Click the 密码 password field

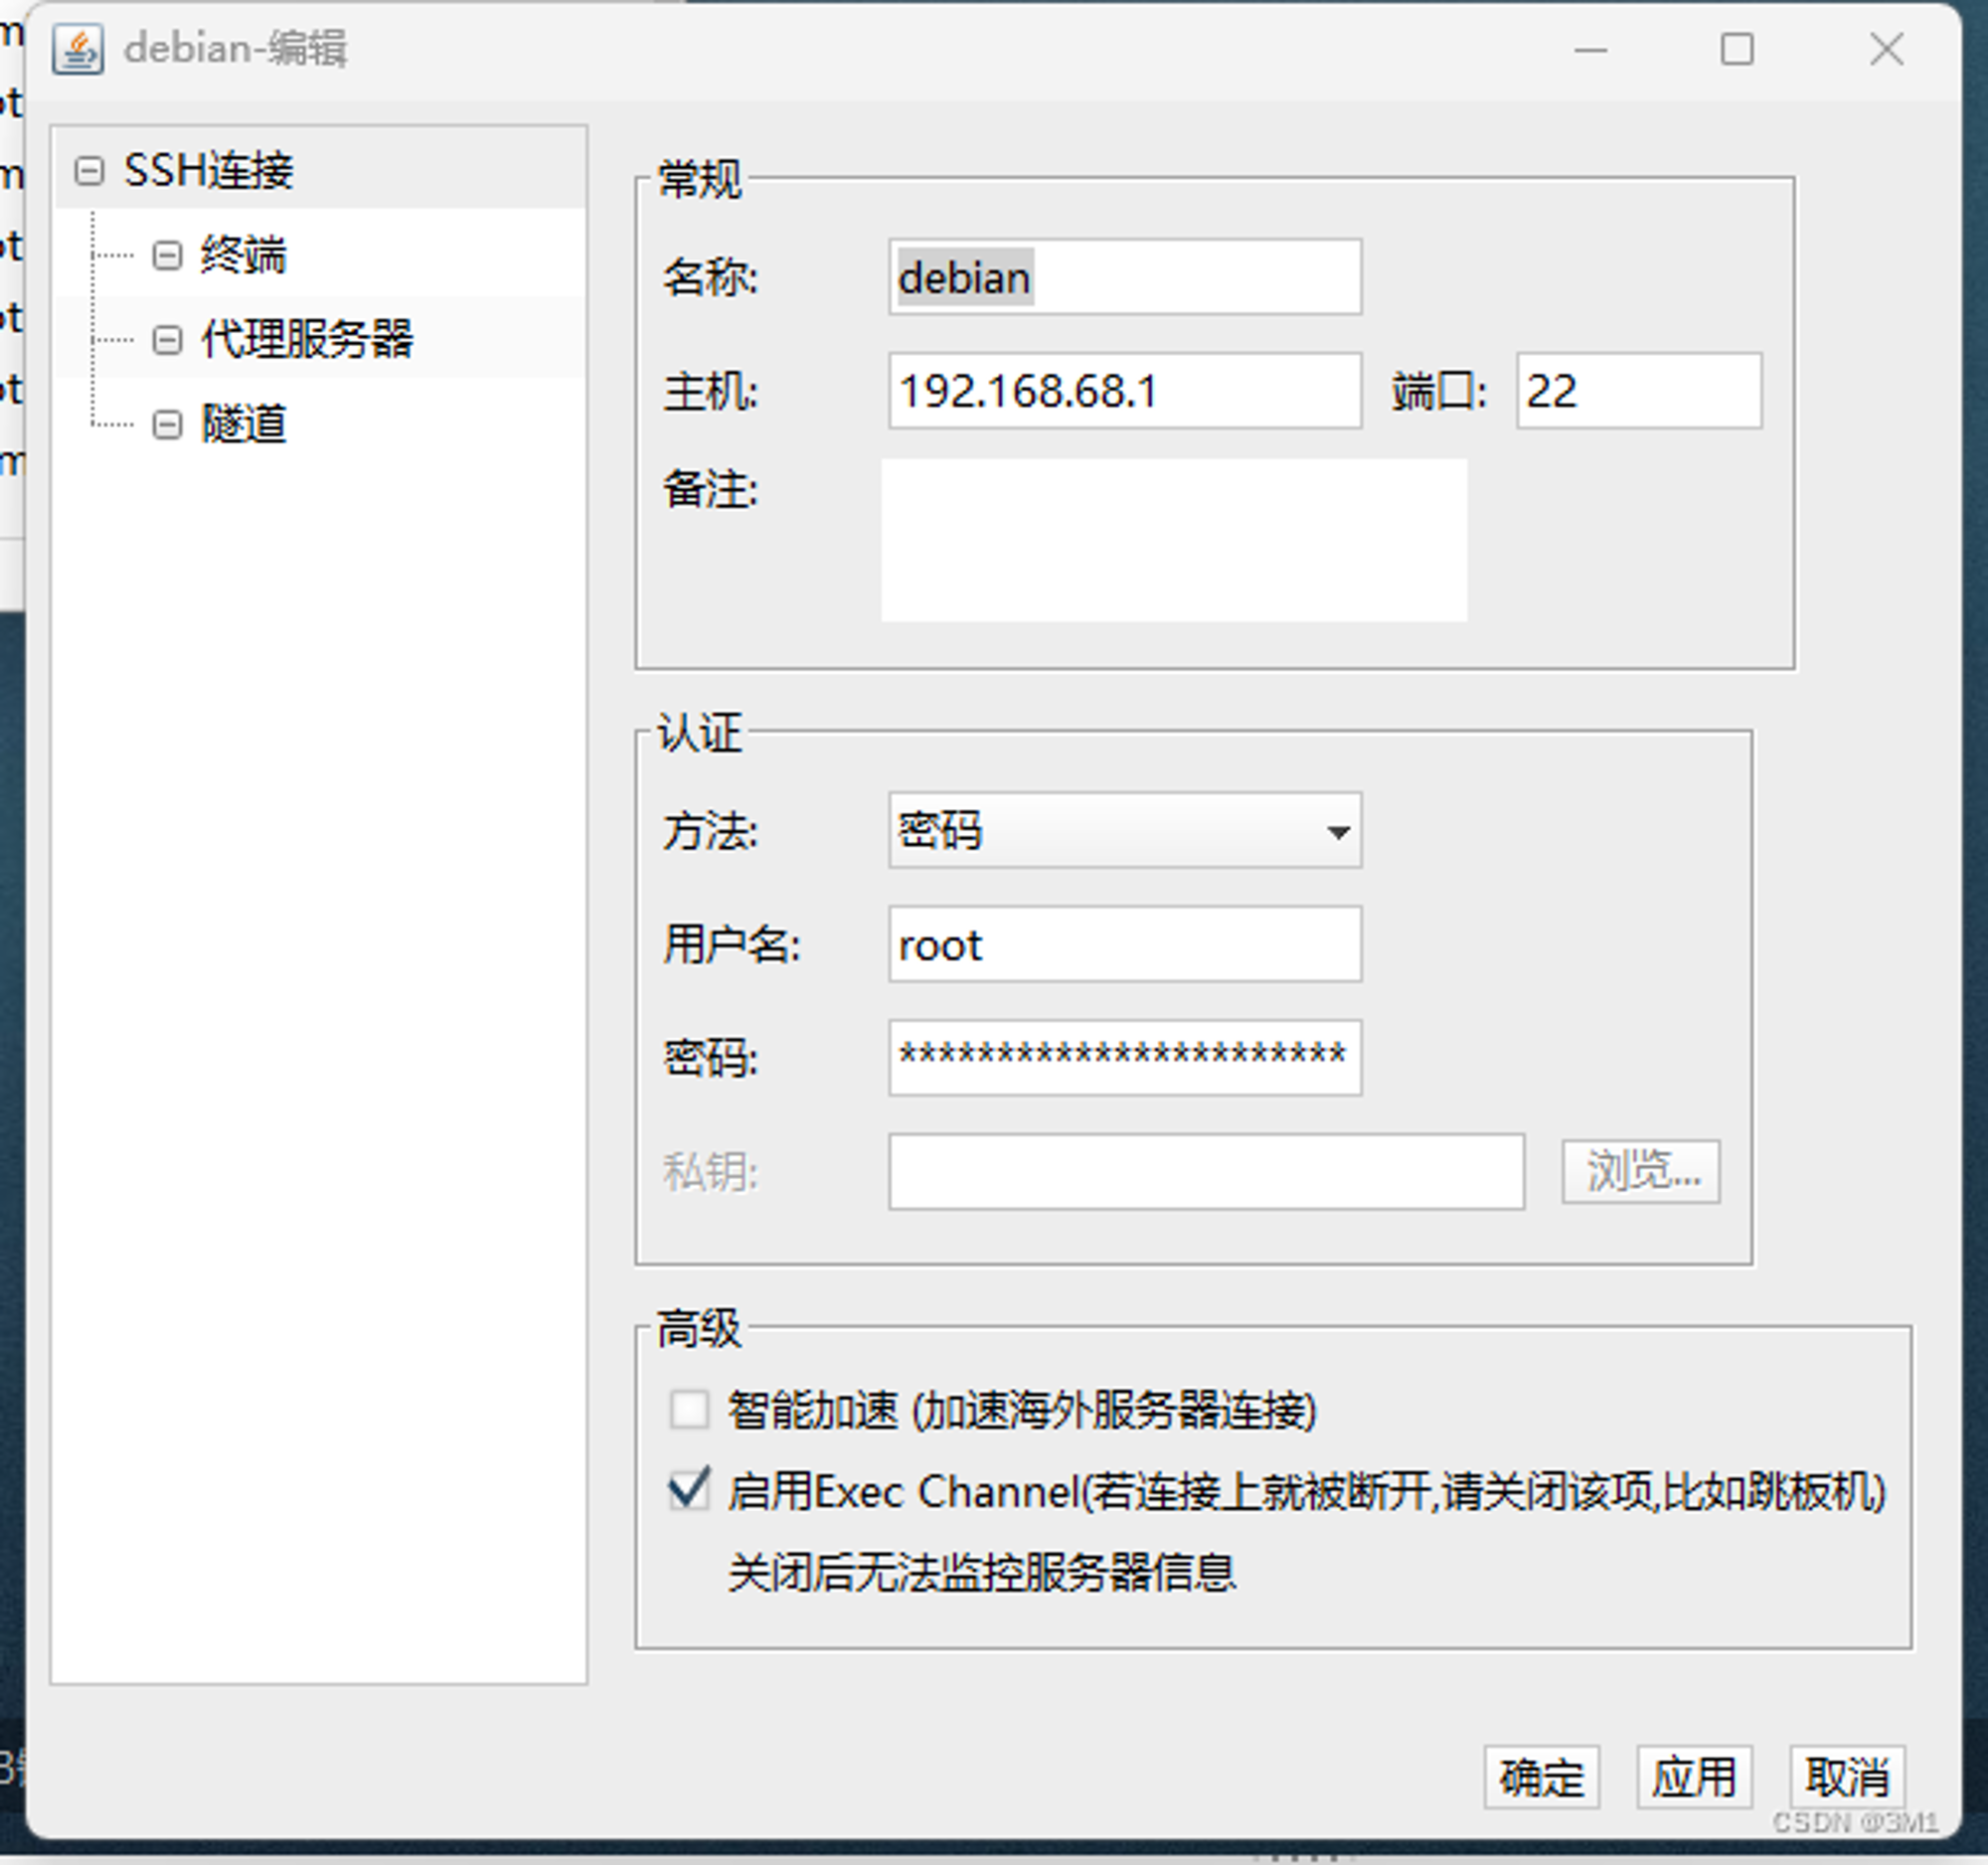(1125, 1057)
